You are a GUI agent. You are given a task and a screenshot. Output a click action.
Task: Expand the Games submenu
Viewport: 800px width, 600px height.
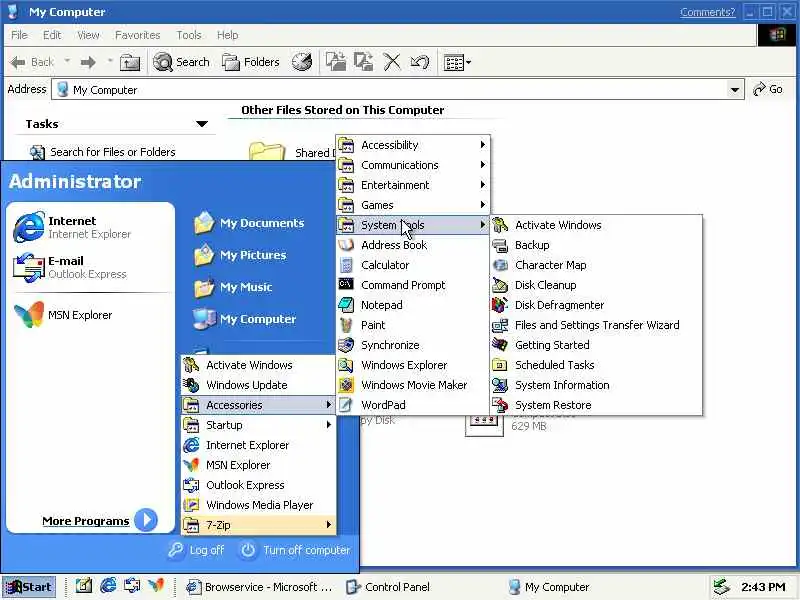point(413,205)
